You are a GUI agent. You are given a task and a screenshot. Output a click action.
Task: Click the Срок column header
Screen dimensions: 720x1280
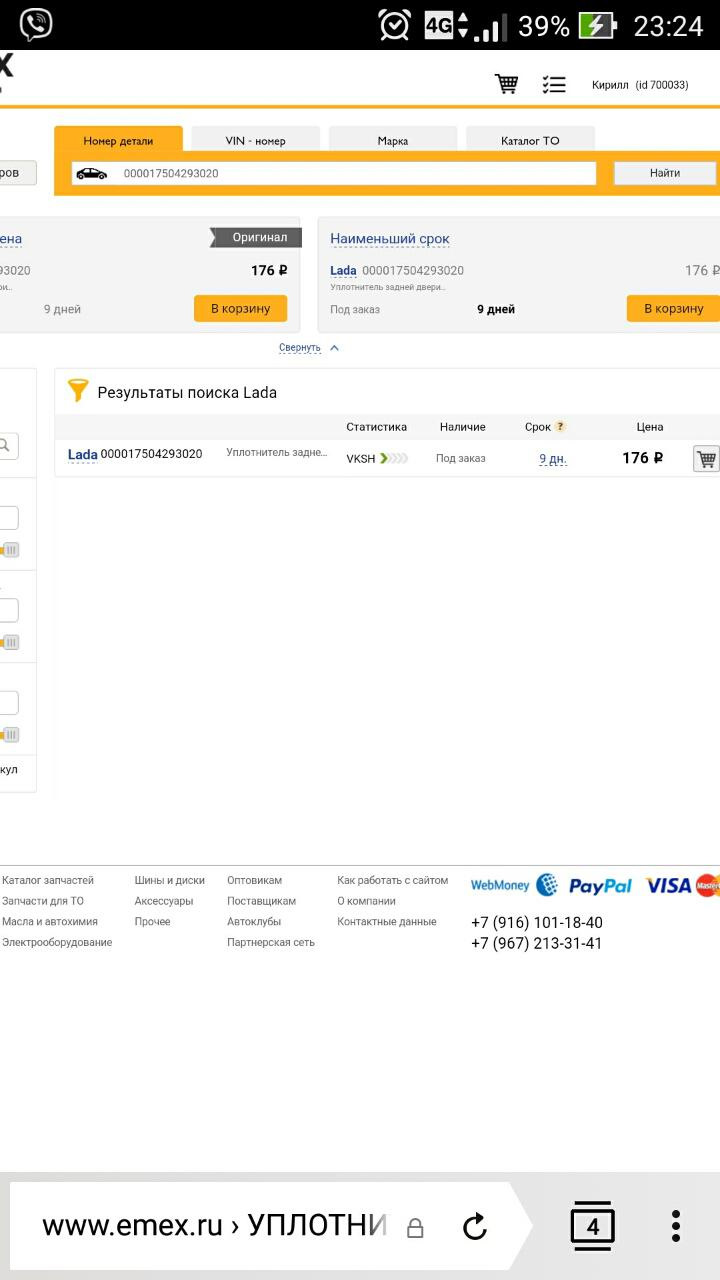coord(538,427)
